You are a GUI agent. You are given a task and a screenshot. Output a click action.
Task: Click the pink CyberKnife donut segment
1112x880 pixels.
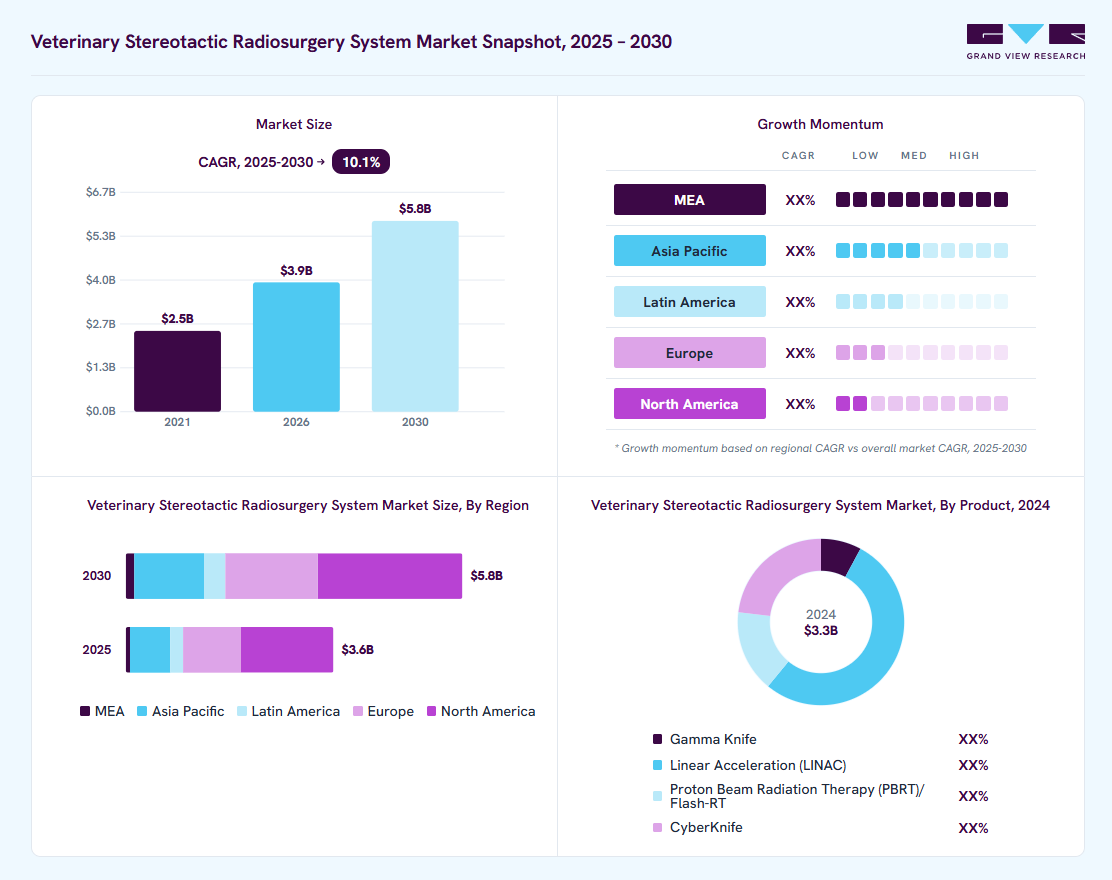[773, 573]
